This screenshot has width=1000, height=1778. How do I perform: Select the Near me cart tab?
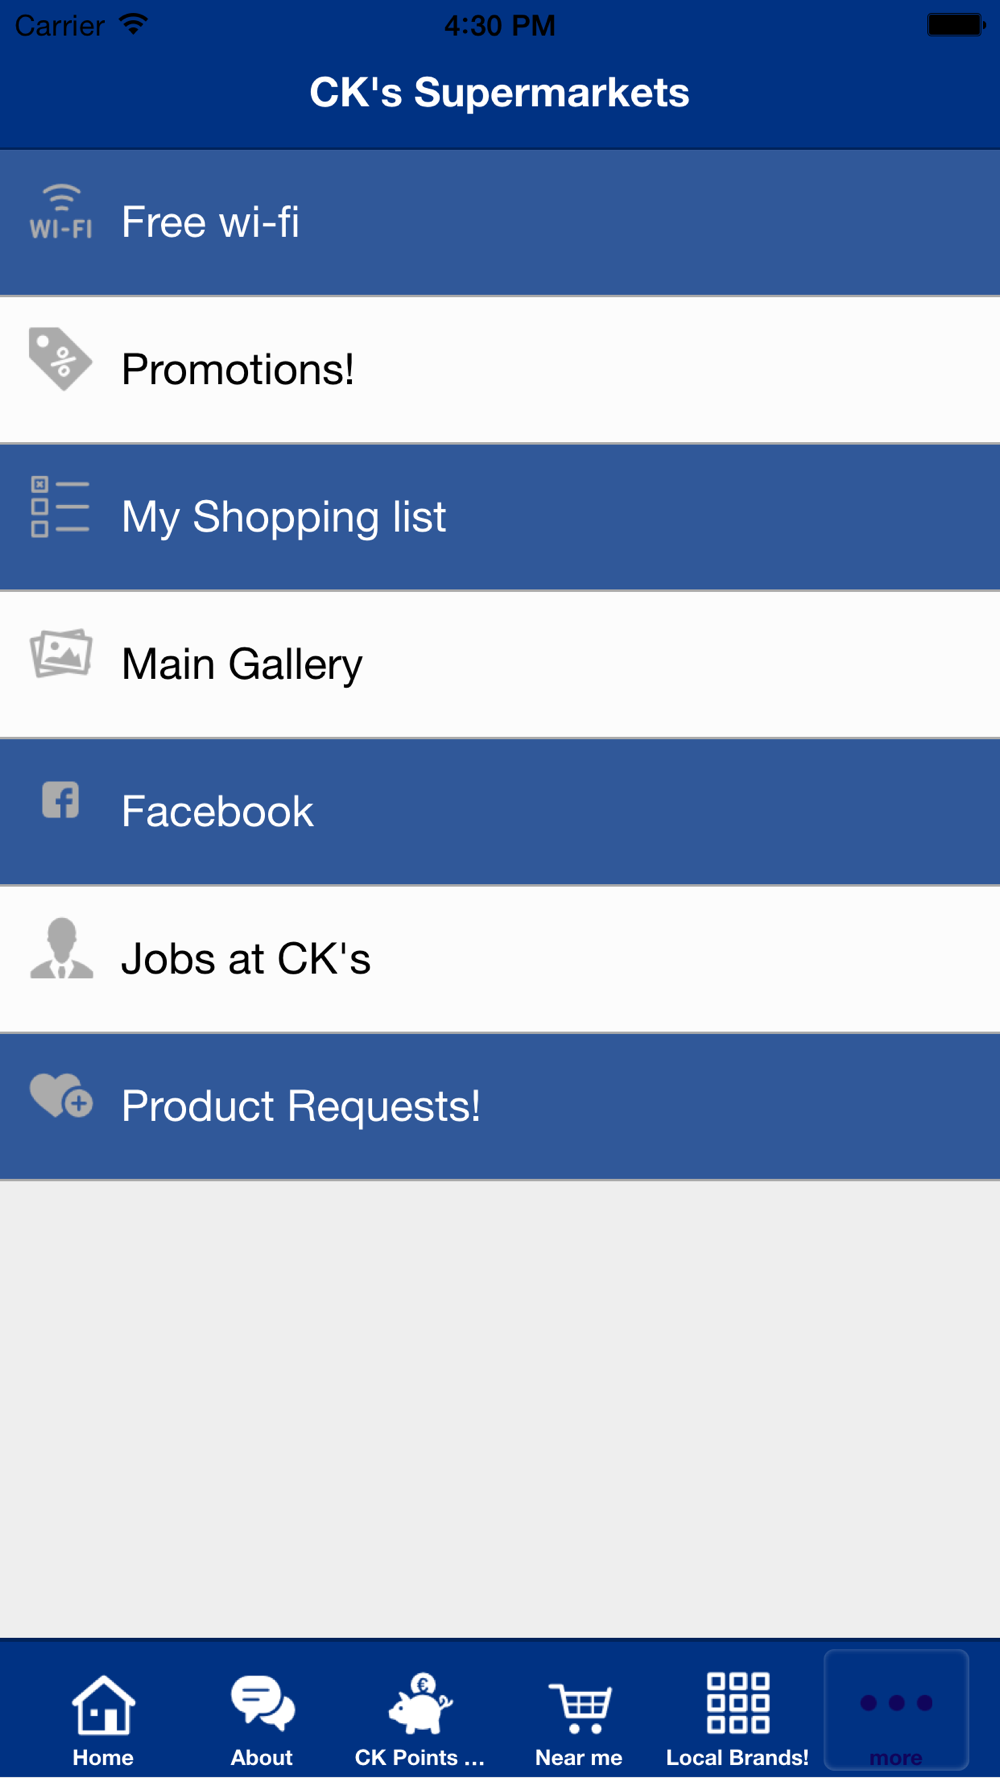pos(579,1720)
